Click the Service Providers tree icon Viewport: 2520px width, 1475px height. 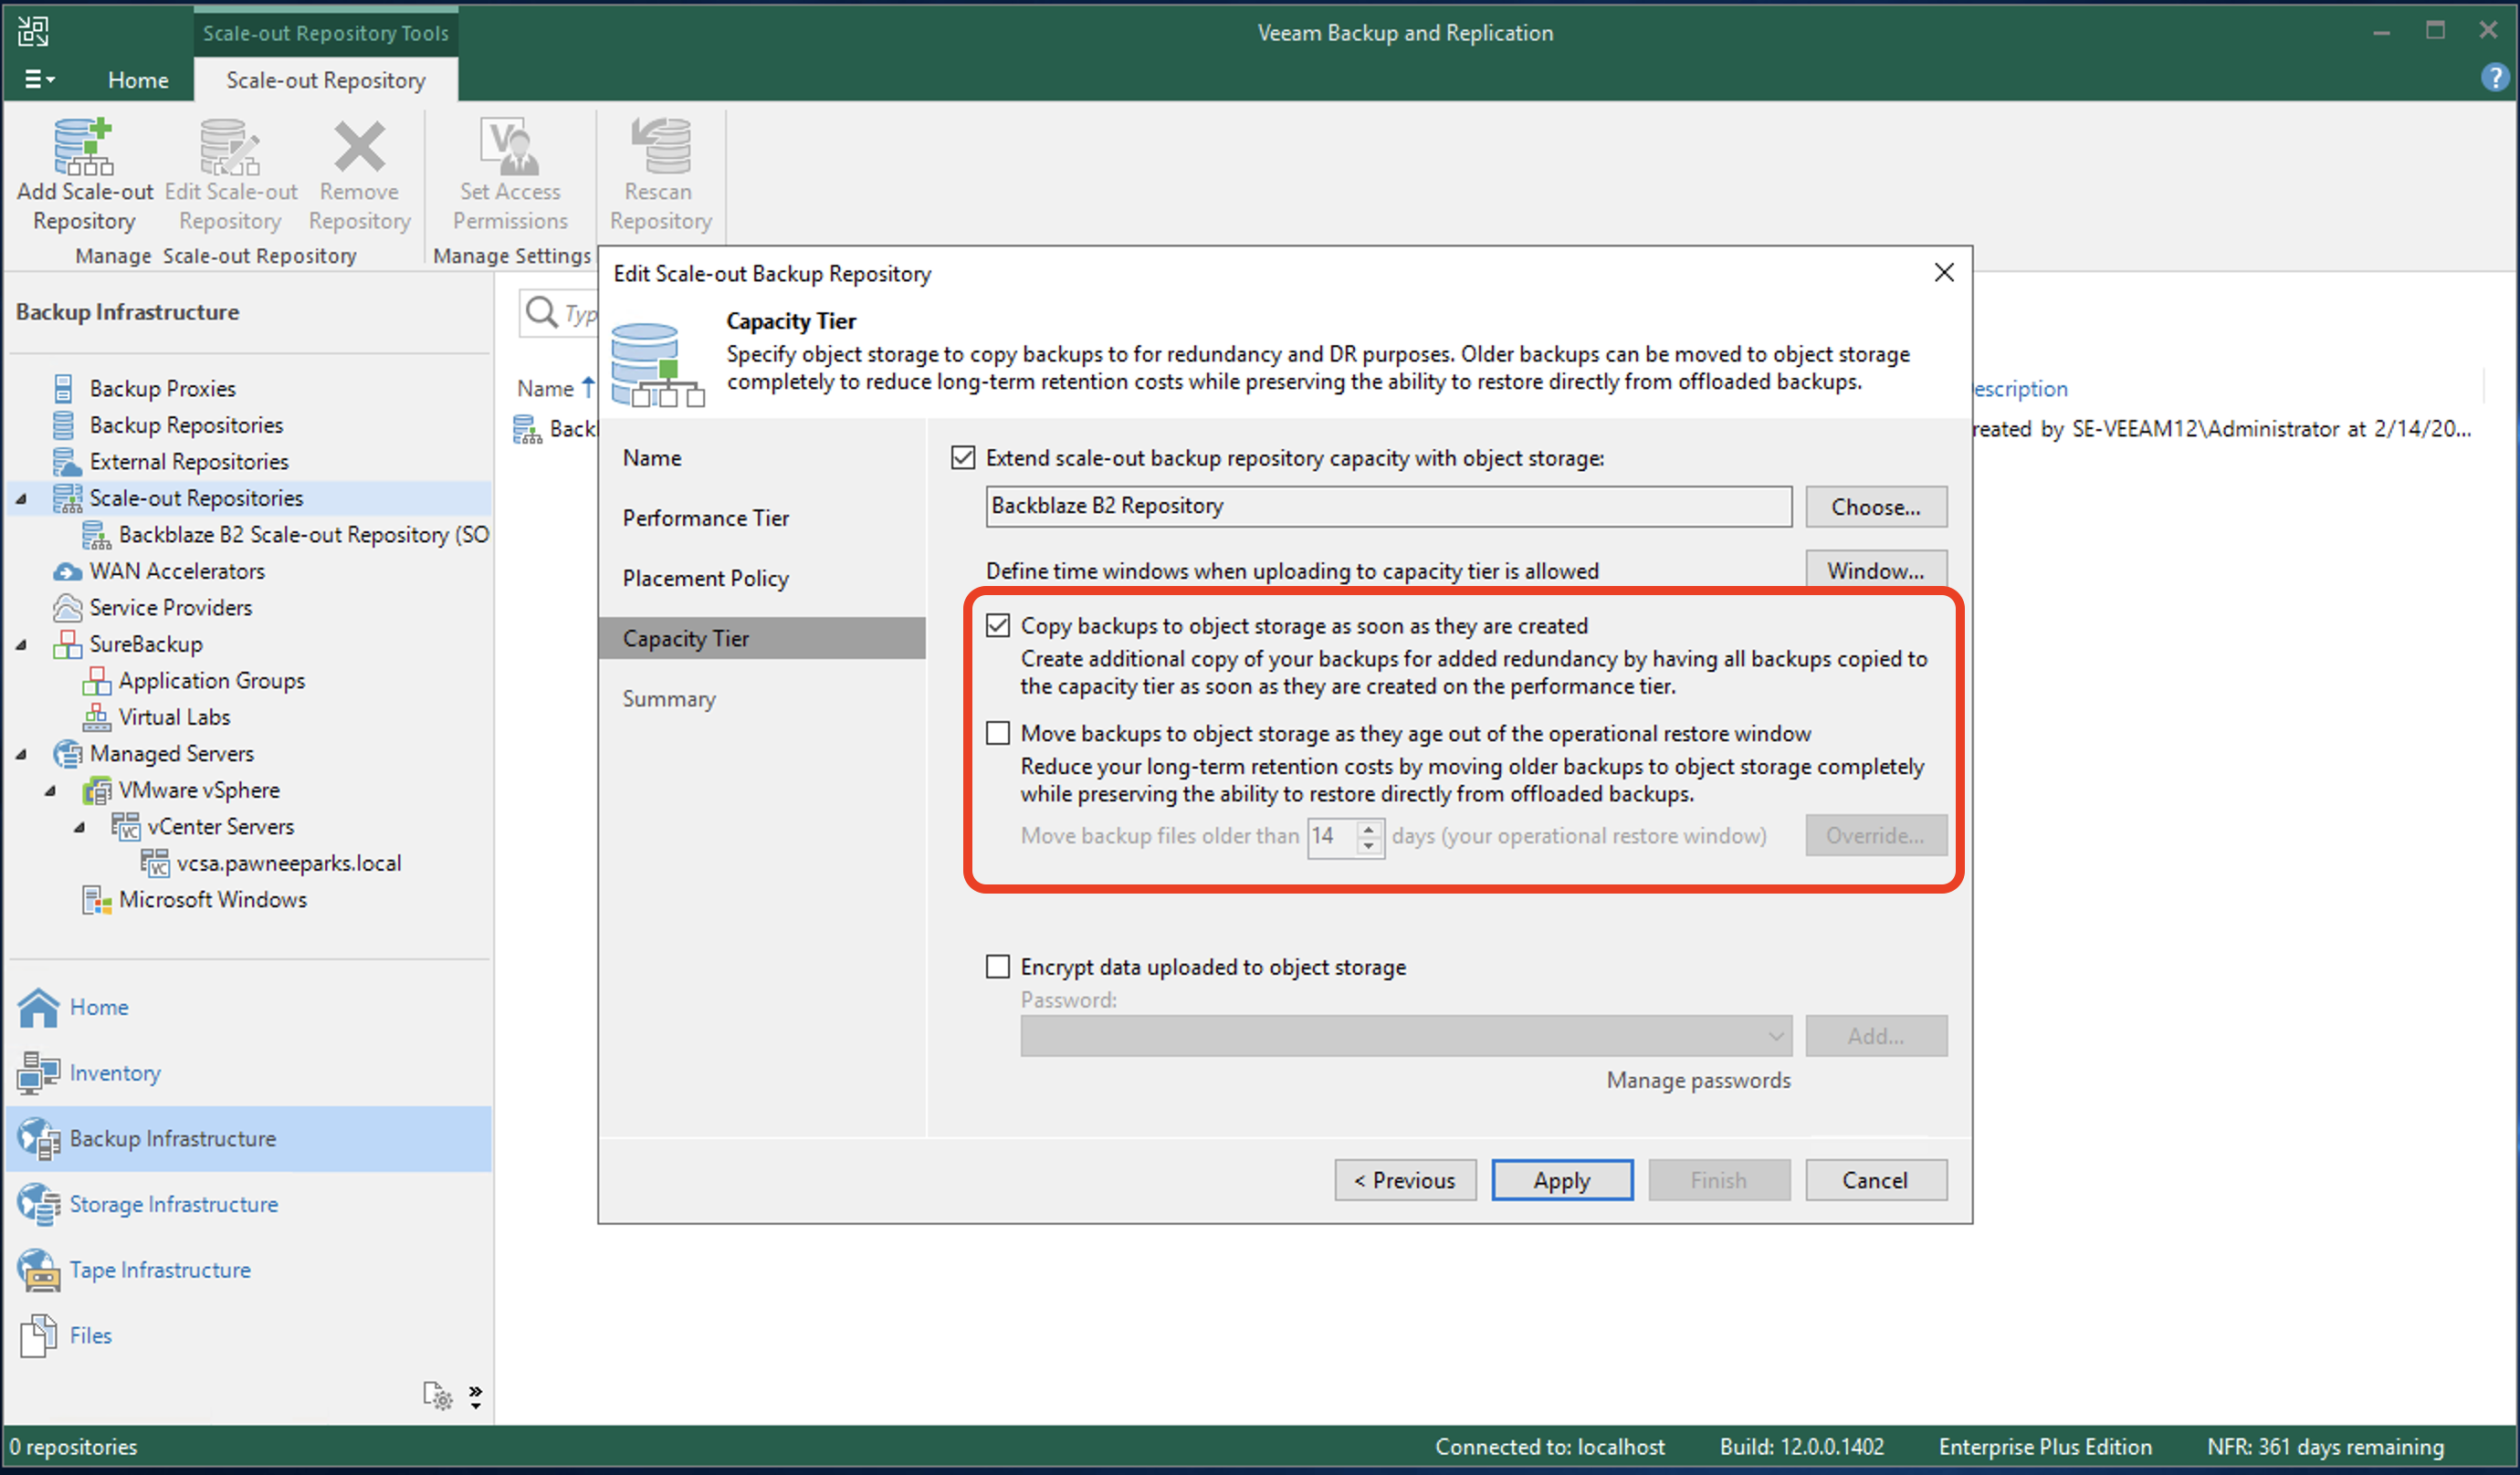[x=67, y=607]
